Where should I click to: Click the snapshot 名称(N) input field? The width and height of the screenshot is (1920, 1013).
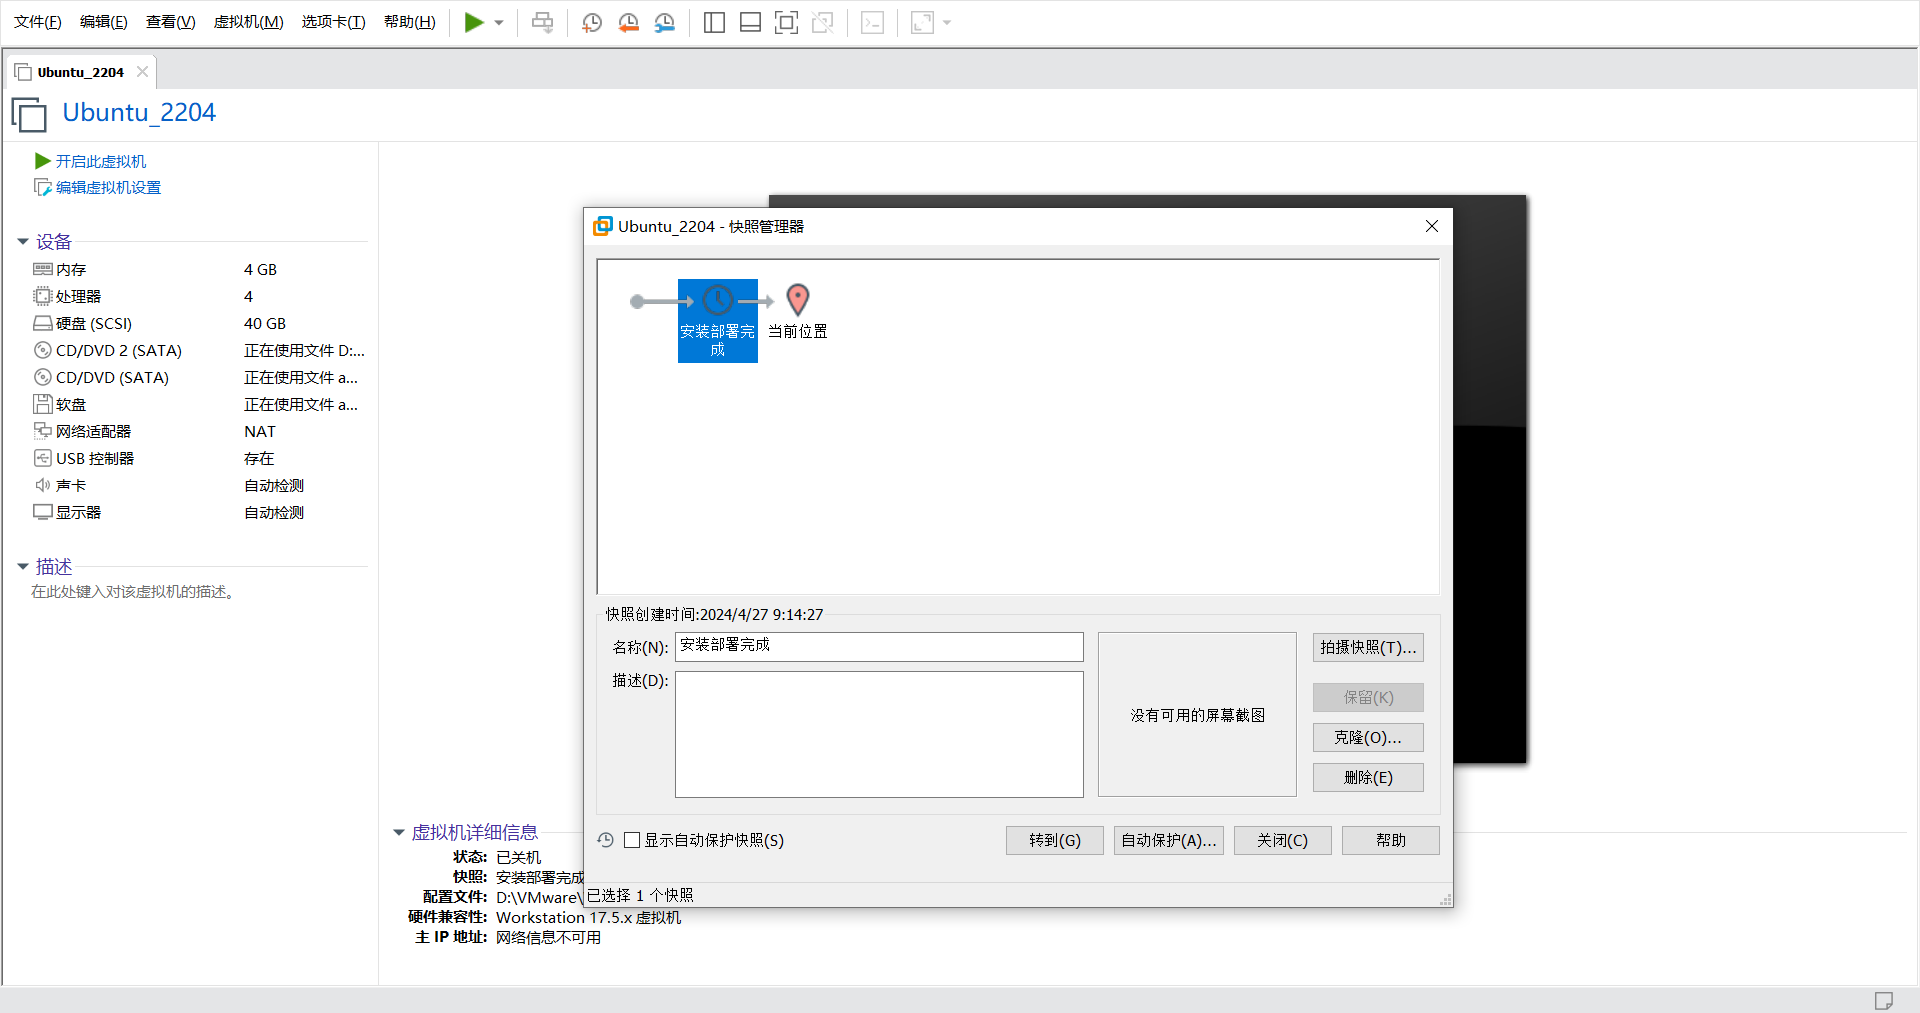[x=879, y=646]
